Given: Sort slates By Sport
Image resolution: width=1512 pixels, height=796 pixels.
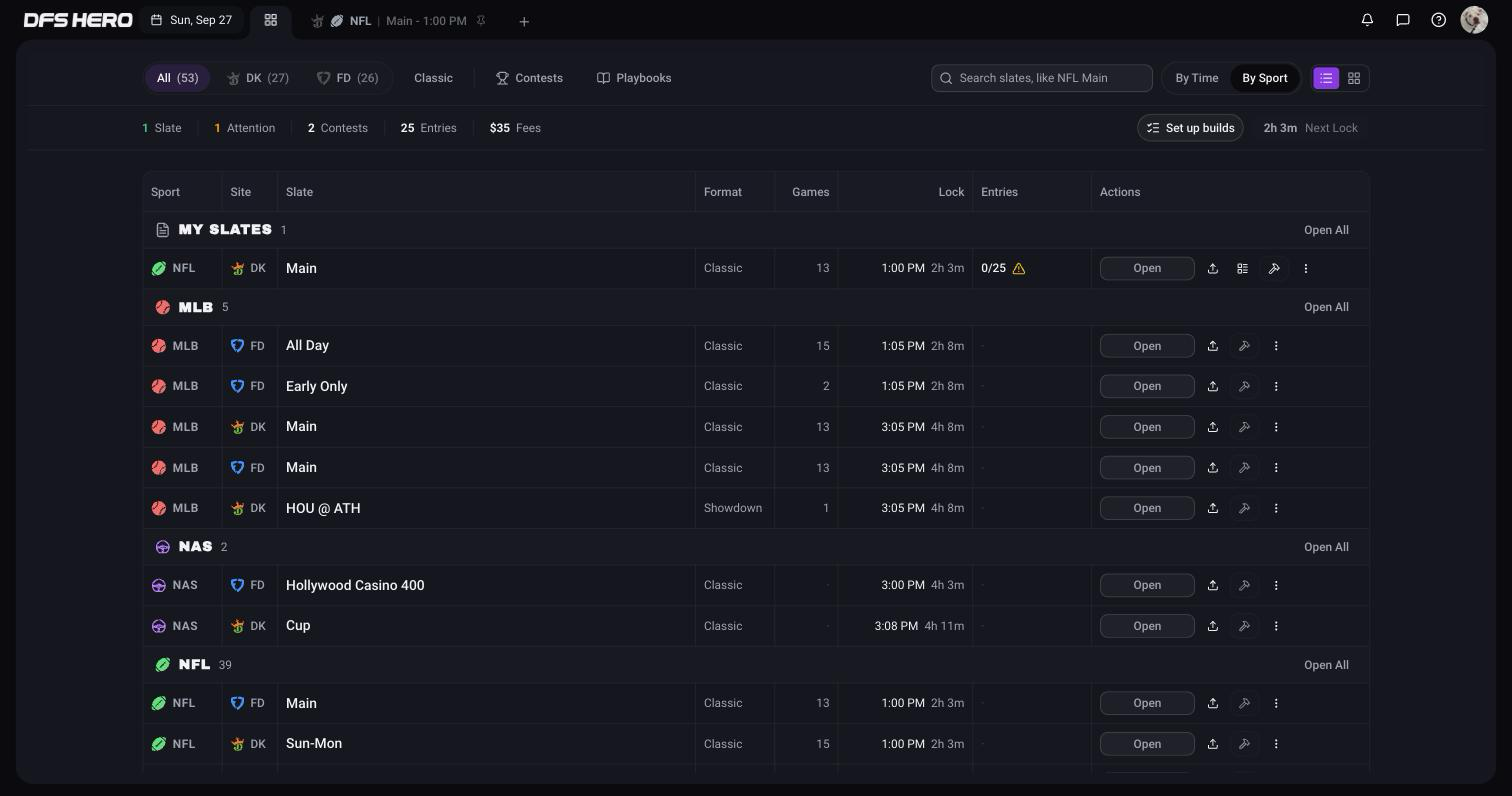Looking at the screenshot, I should (x=1265, y=78).
